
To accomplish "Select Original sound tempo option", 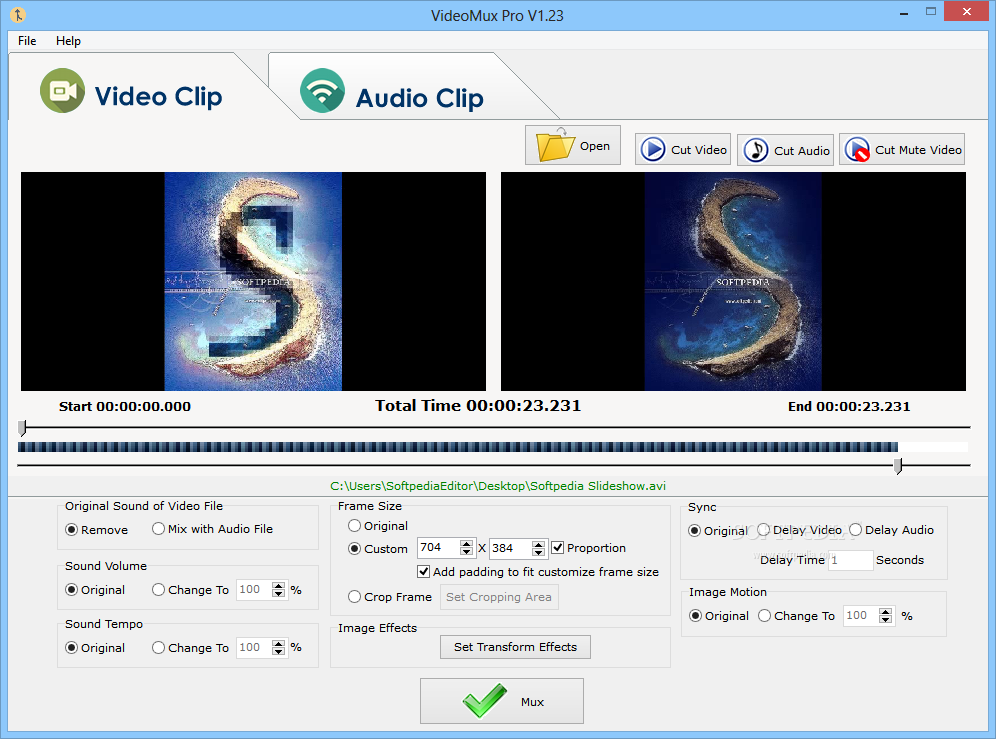I will click(95, 647).
